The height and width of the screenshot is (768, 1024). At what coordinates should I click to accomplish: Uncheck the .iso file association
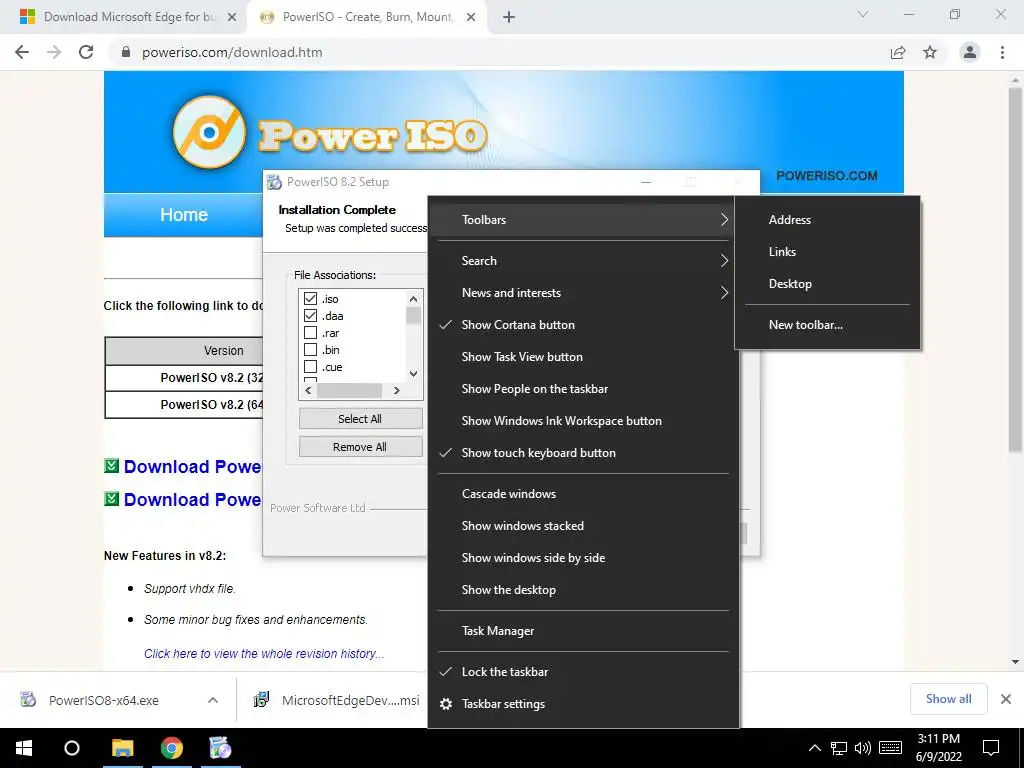coord(311,298)
